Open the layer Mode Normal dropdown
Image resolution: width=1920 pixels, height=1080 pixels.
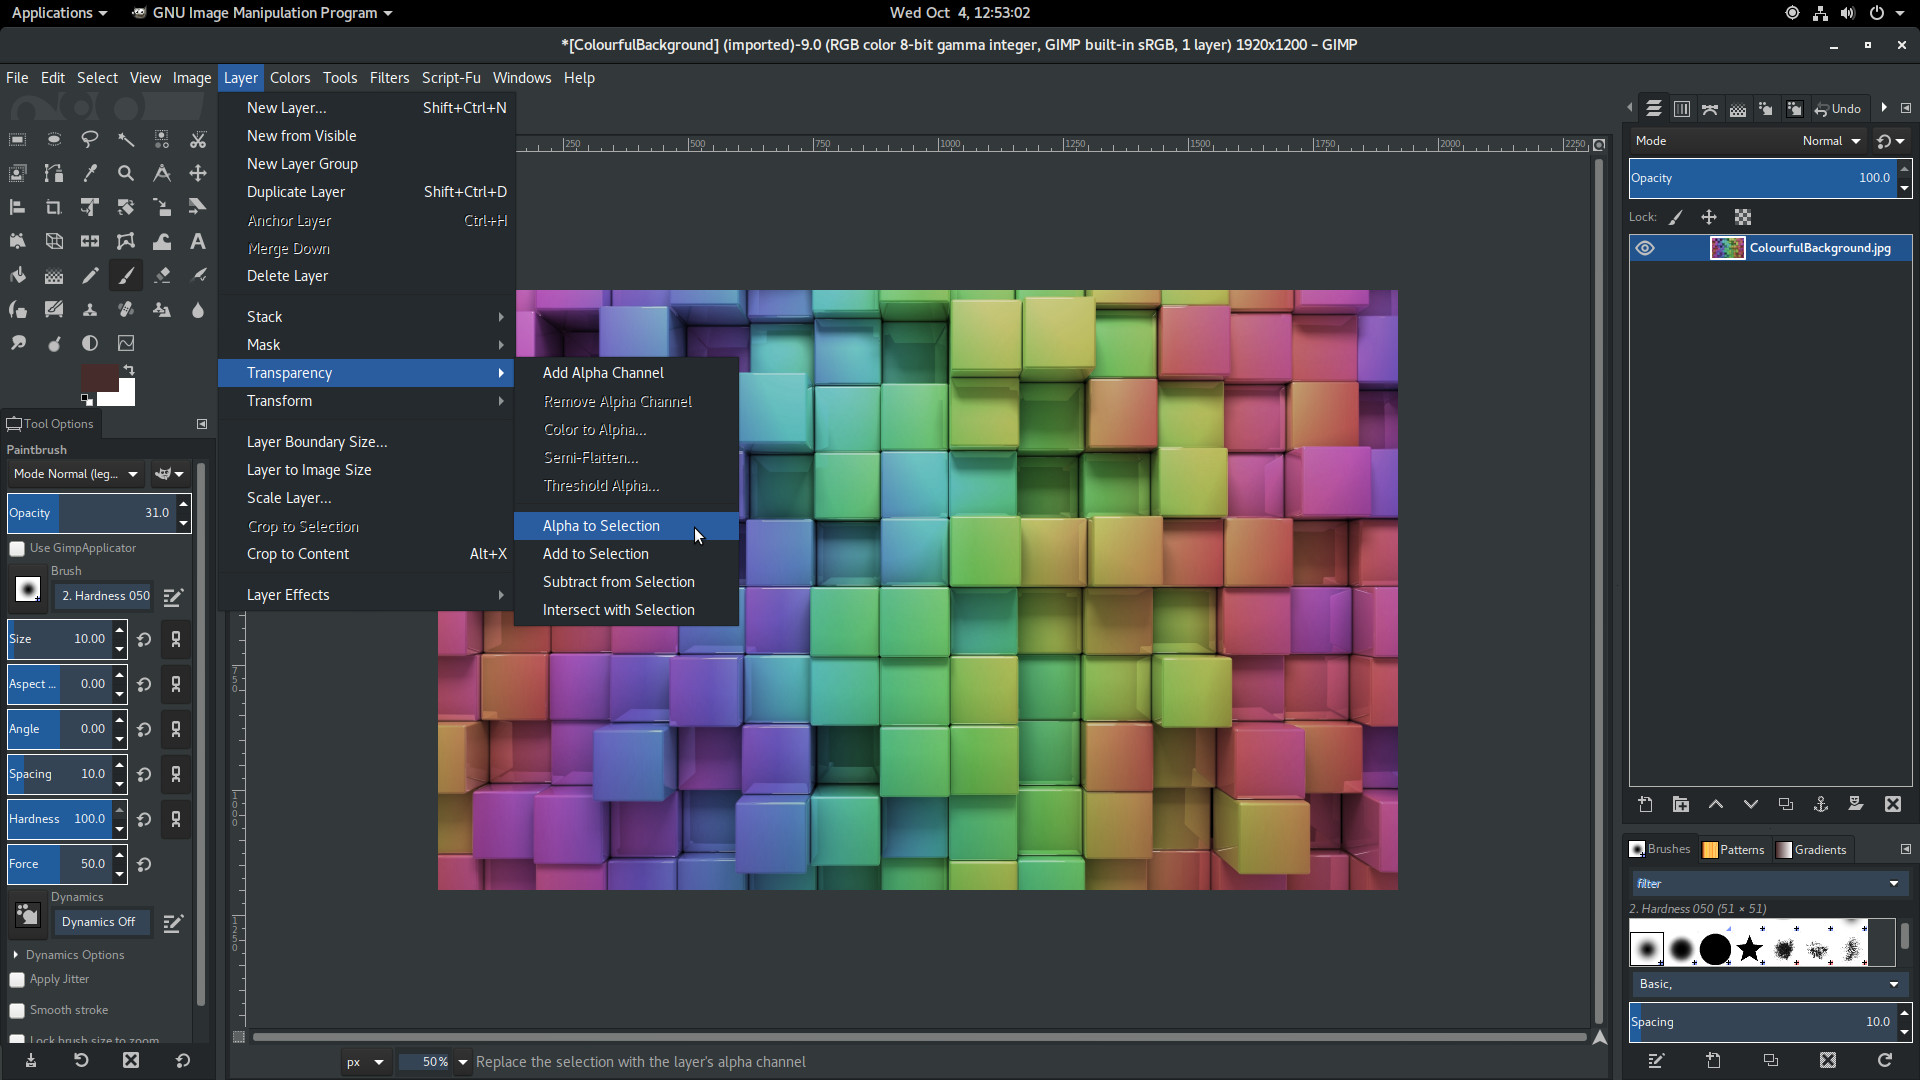[1831, 141]
